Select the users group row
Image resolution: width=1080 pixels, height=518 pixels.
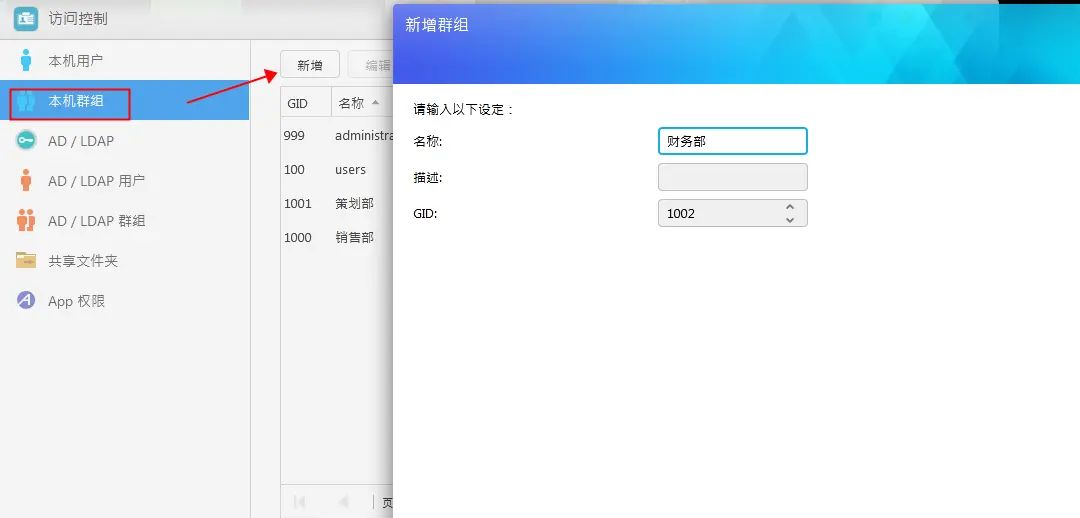click(337, 169)
